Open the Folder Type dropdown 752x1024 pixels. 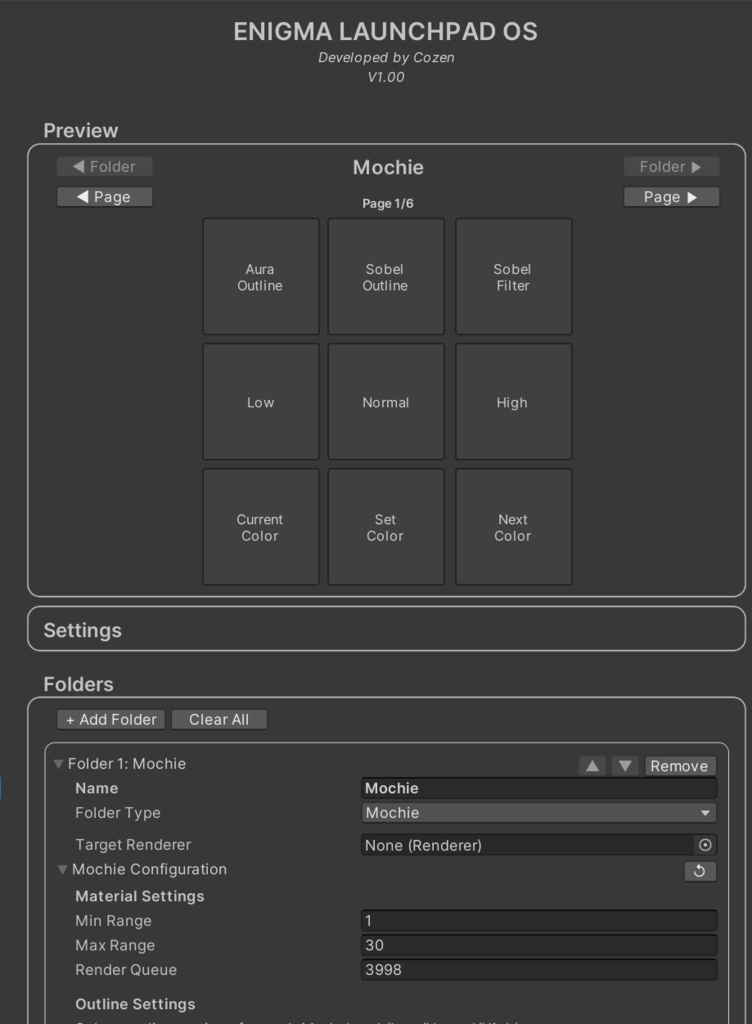click(x=539, y=813)
